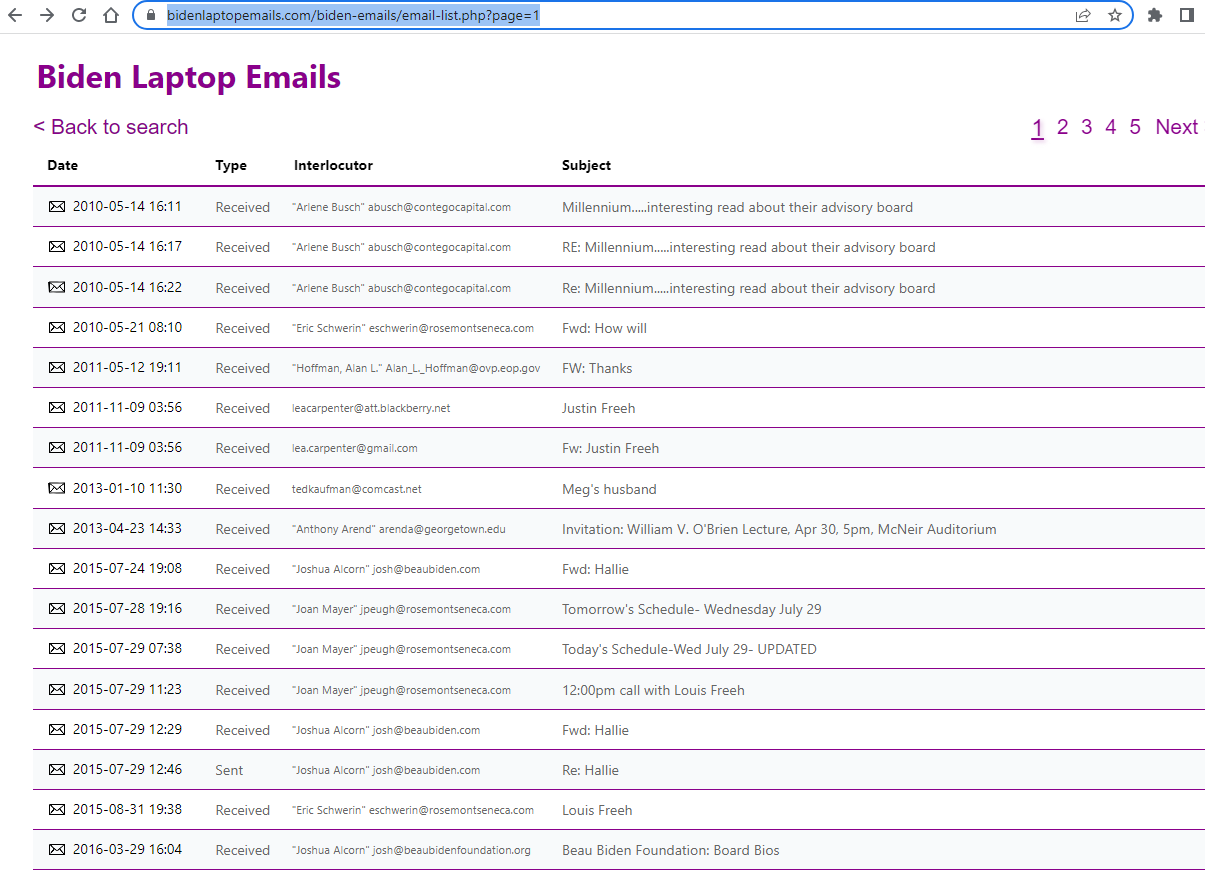Click the browser forward arrow

pos(47,15)
